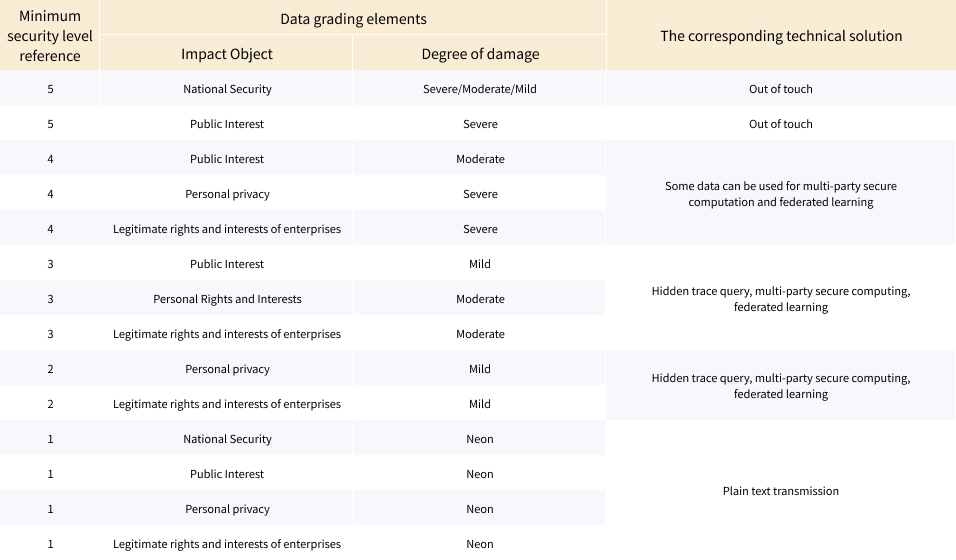Select the "Some data can be used" solution cell
The height and width of the screenshot is (560, 956).
coord(781,194)
